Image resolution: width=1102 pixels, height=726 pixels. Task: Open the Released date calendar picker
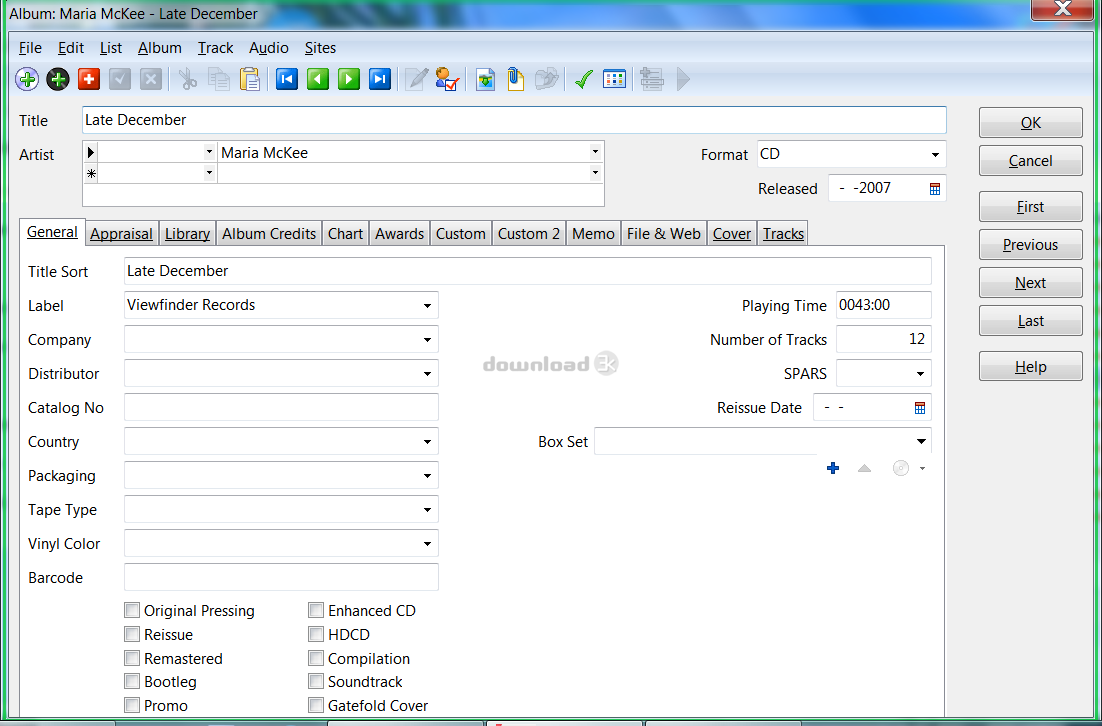935,188
